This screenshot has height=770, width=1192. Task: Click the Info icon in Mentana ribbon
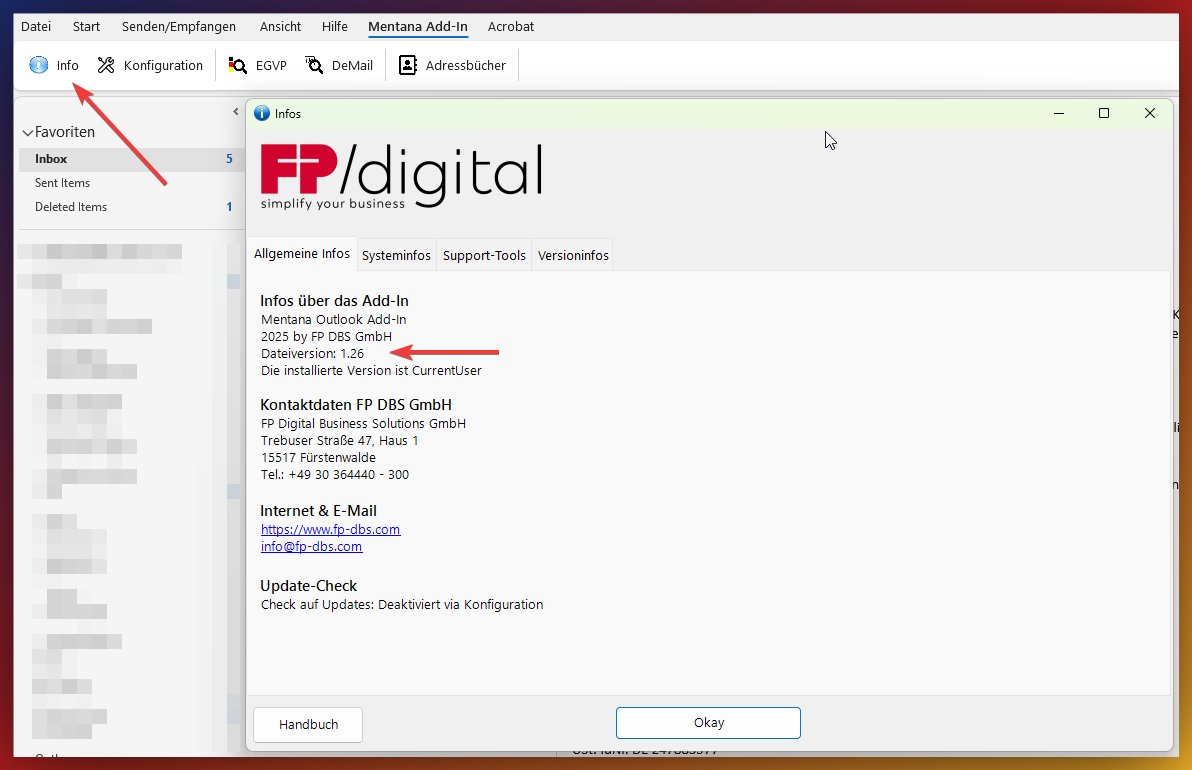coord(39,65)
